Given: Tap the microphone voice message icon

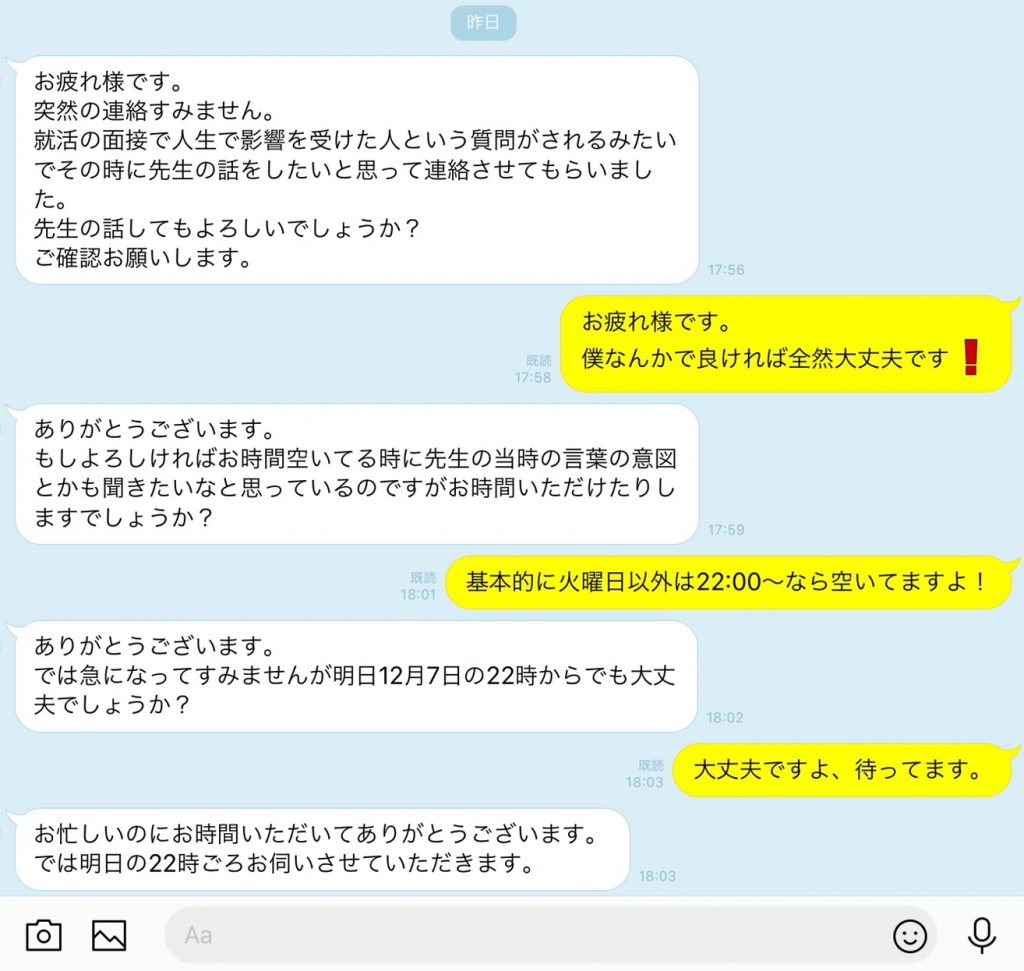Looking at the screenshot, I should (982, 935).
